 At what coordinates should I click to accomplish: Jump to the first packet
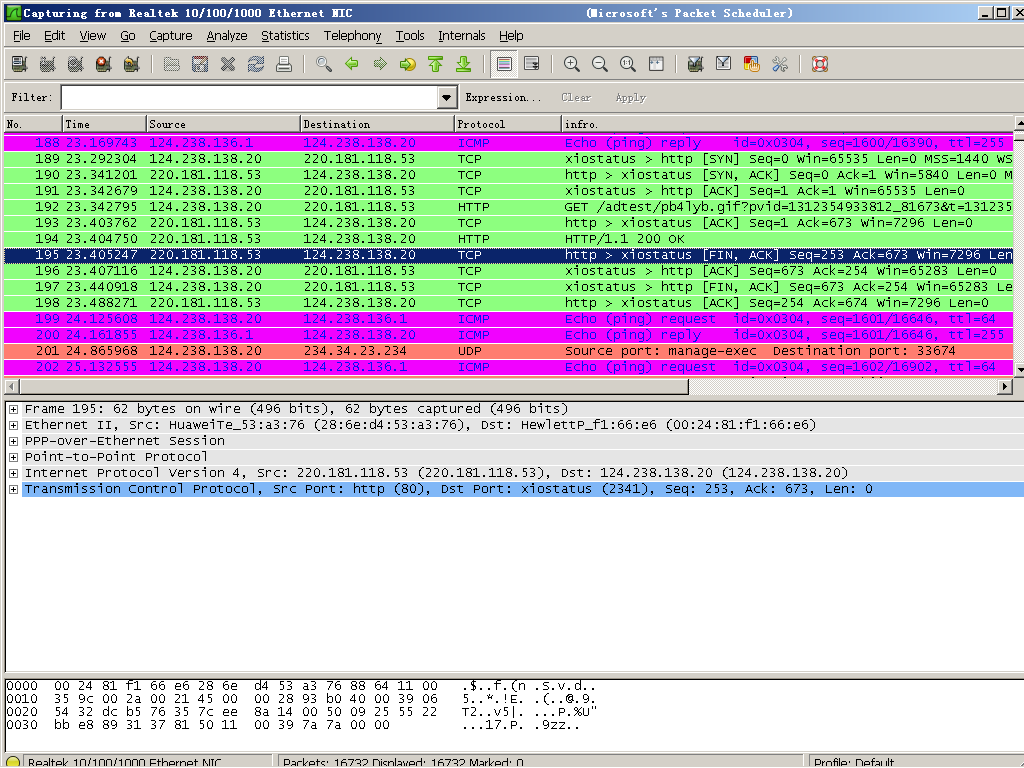pyautogui.click(x=436, y=64)
